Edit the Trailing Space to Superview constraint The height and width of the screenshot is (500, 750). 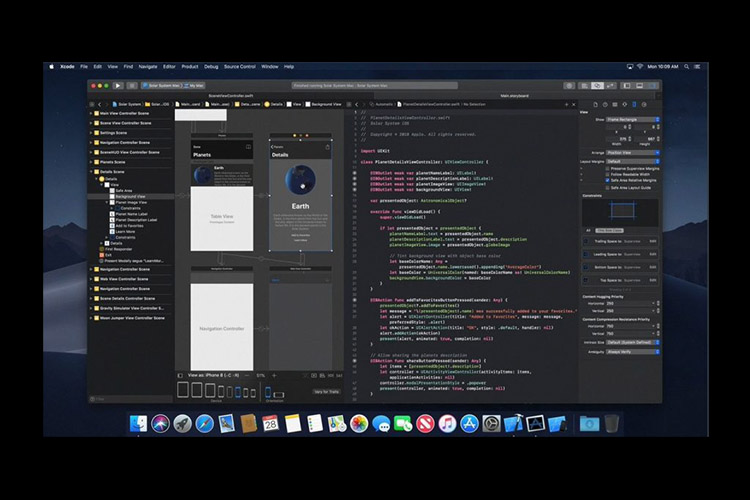tap(652, 241)
